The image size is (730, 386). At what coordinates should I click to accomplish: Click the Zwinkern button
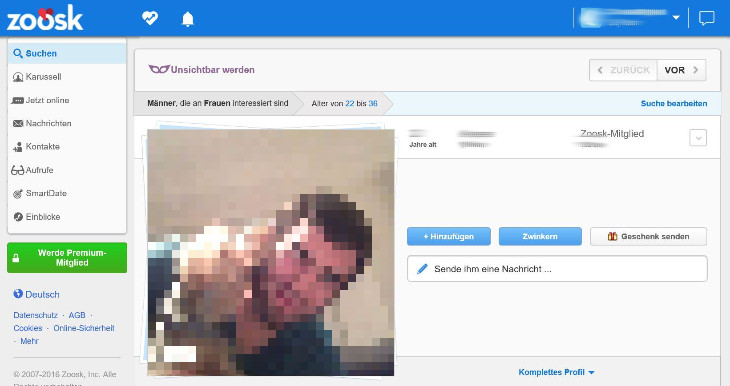(540, 237)
